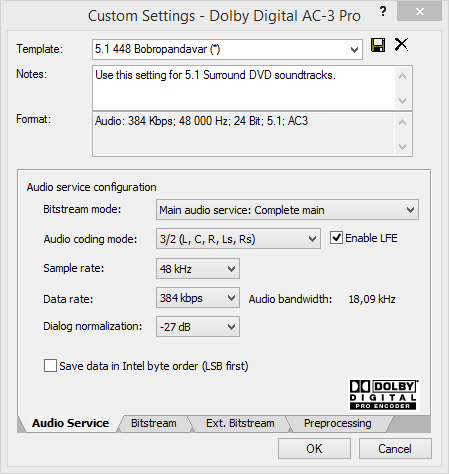Viewport: 449px width, 474px height.
Task: Click the Dolby Digital Pro Encoder logo
Action: click(x=384, y=394)
